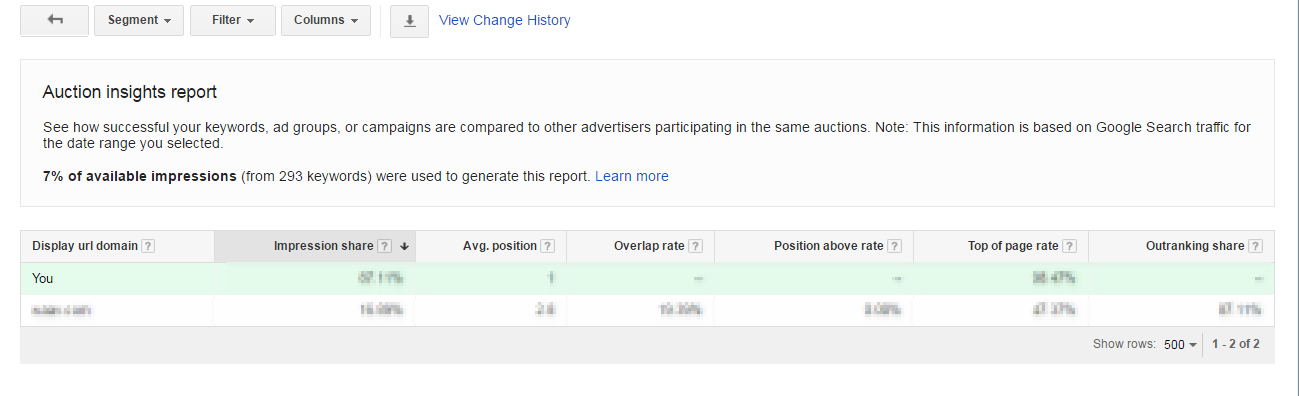Open View Change History link

tap(505, 20)
